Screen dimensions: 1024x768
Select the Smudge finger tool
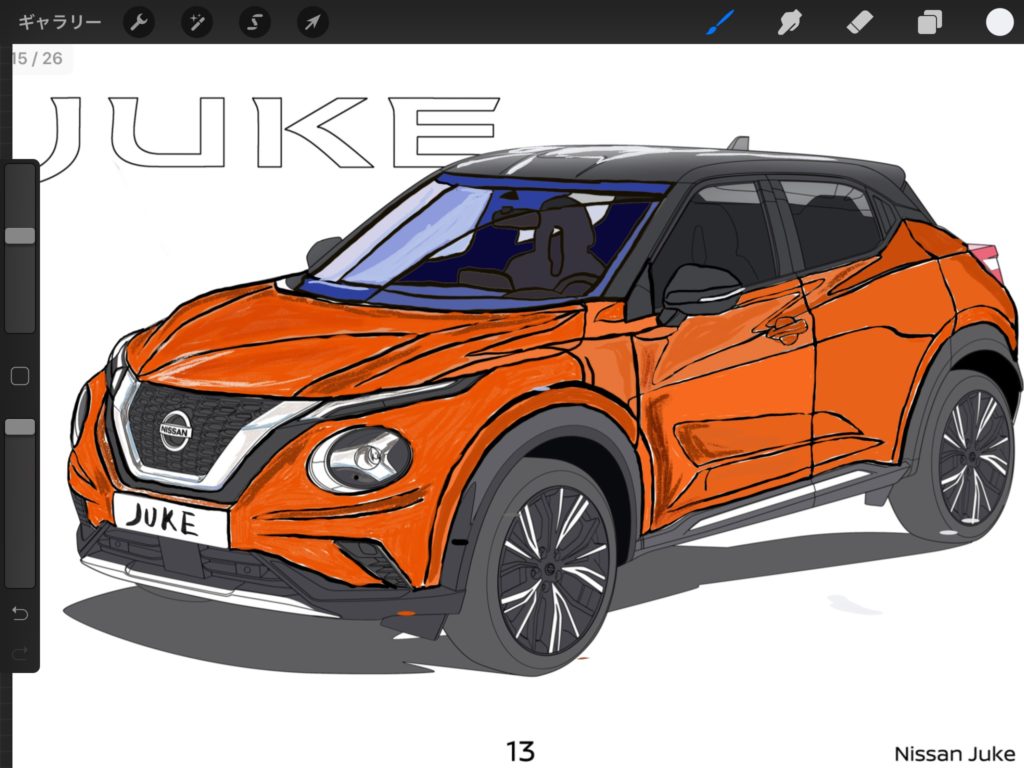790,23
